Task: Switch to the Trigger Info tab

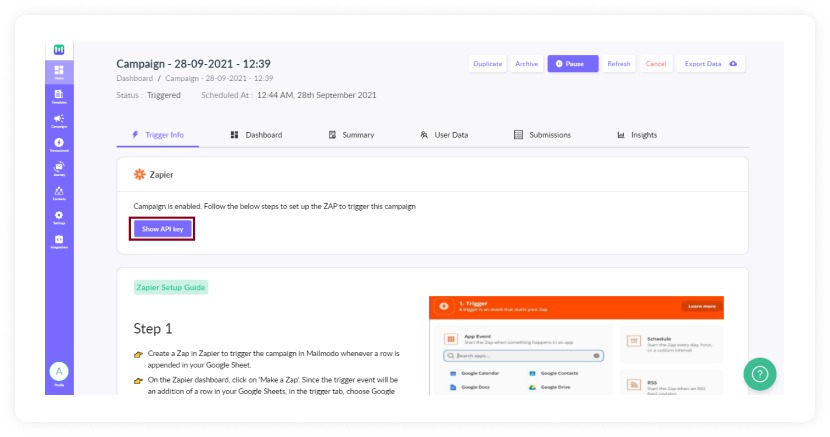Action: (x=158, y=135)
